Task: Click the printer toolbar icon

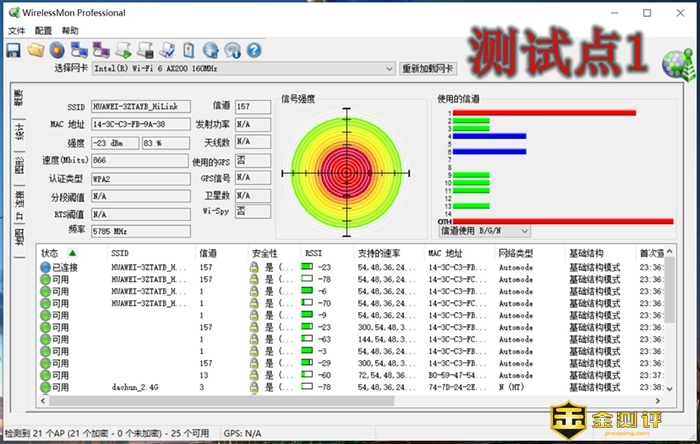Action: point(146,49)
